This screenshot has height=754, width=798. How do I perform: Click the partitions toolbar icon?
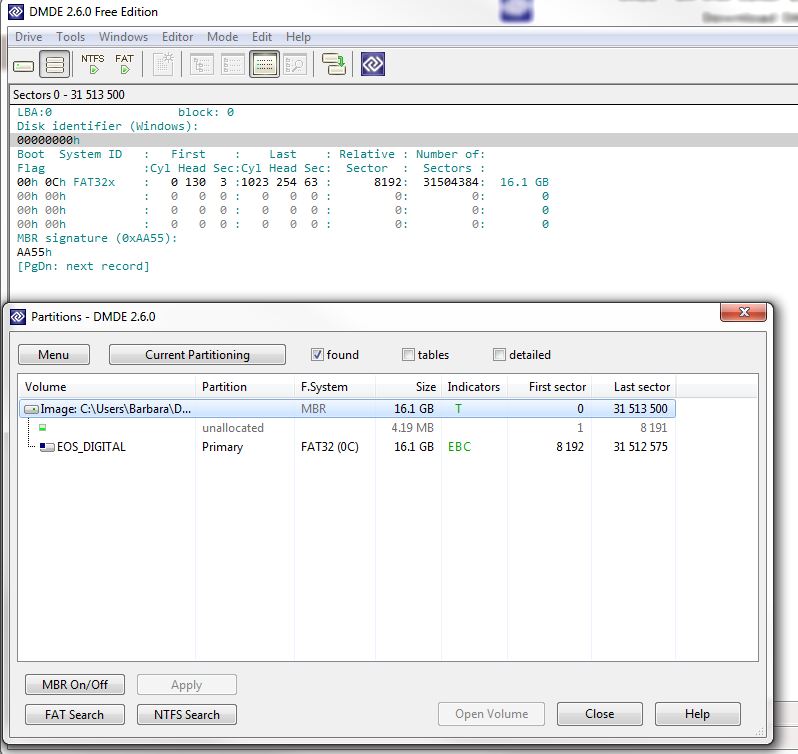pos(54,65)
